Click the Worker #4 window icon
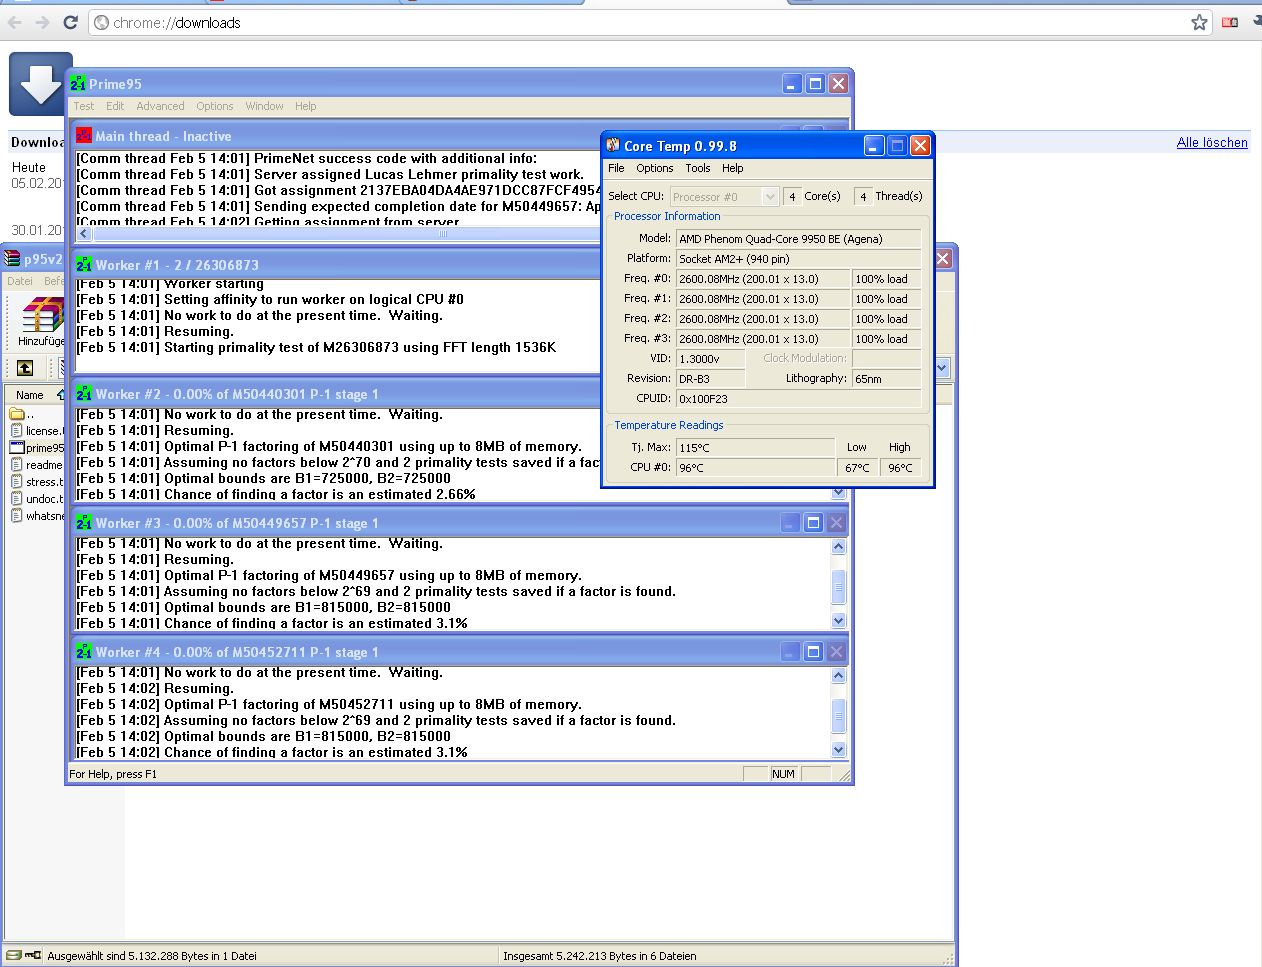Screen dimensions: 1262x967 84,651
